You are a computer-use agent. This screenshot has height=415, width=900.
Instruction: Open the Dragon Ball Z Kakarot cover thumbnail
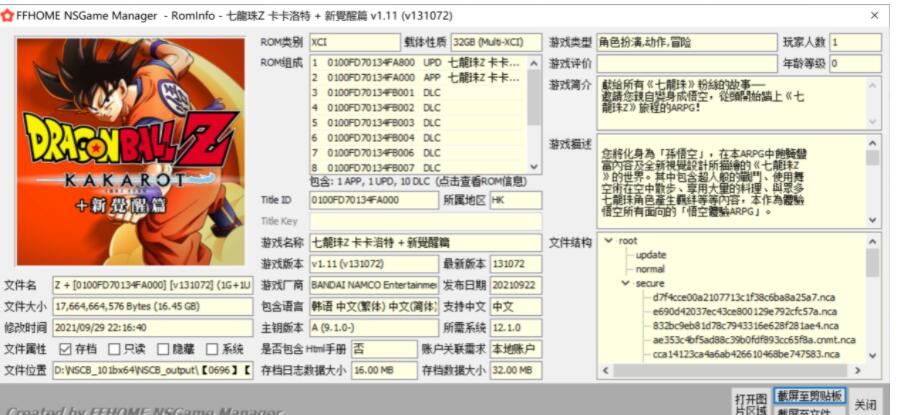pos(131,152)
